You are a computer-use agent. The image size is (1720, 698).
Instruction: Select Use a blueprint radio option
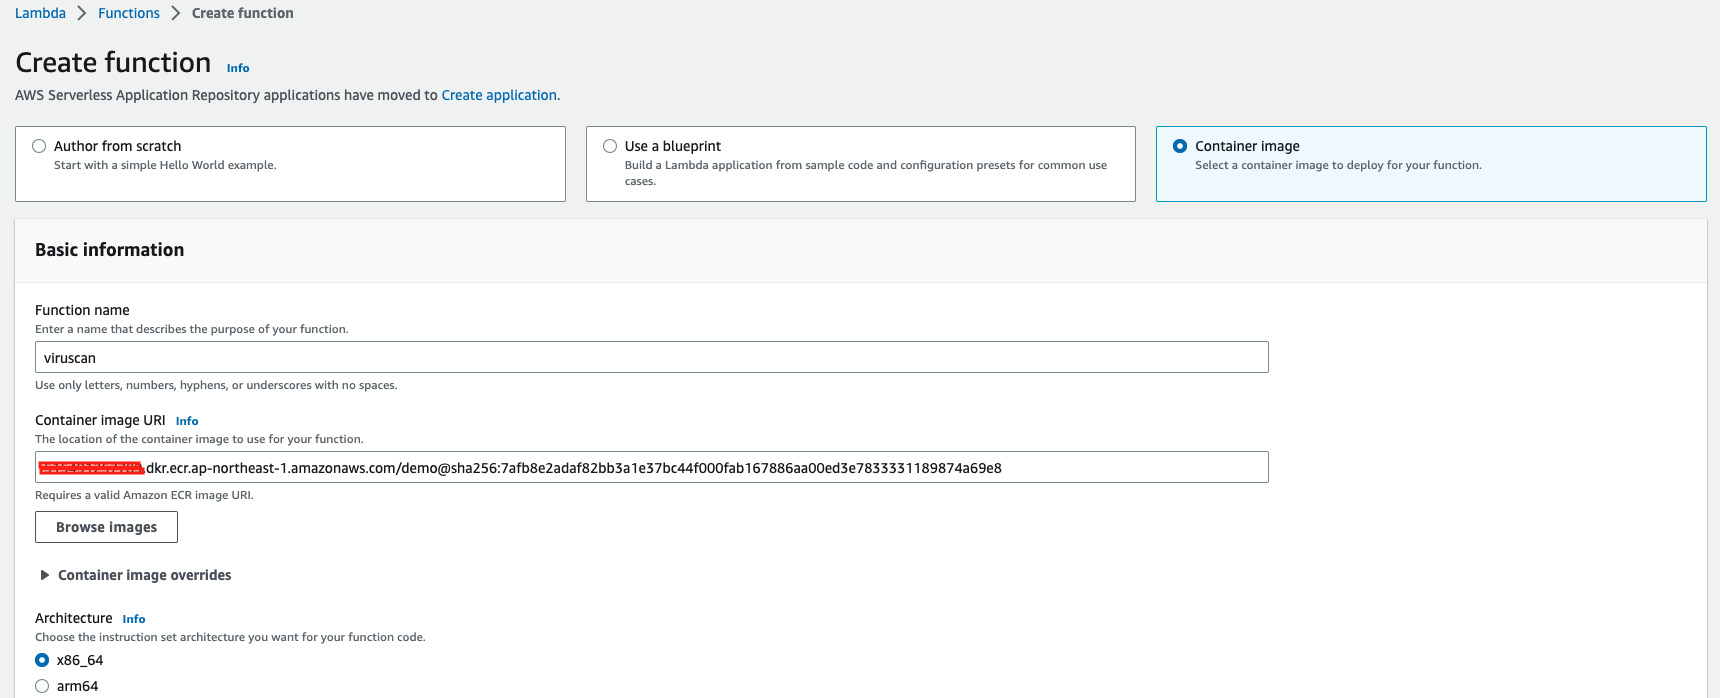(610, 146)
